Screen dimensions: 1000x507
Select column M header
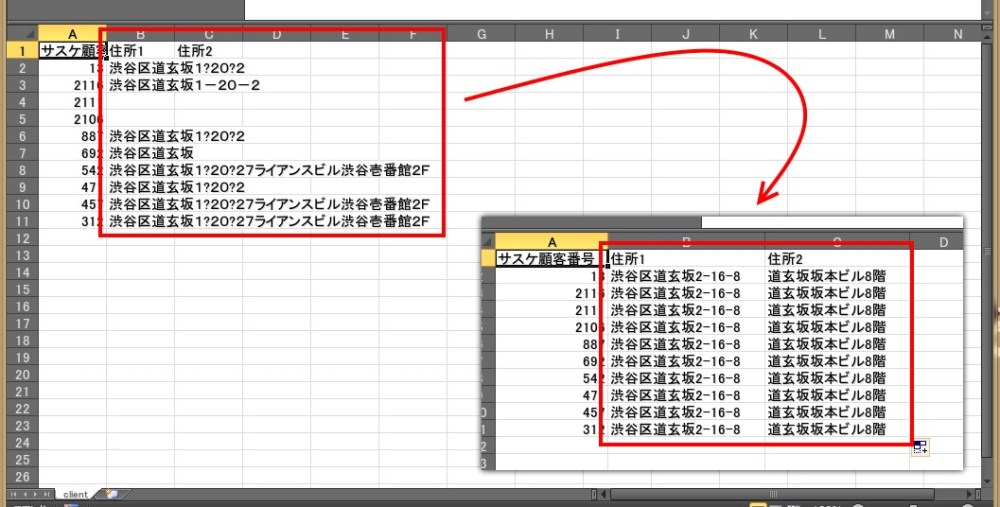890,34
